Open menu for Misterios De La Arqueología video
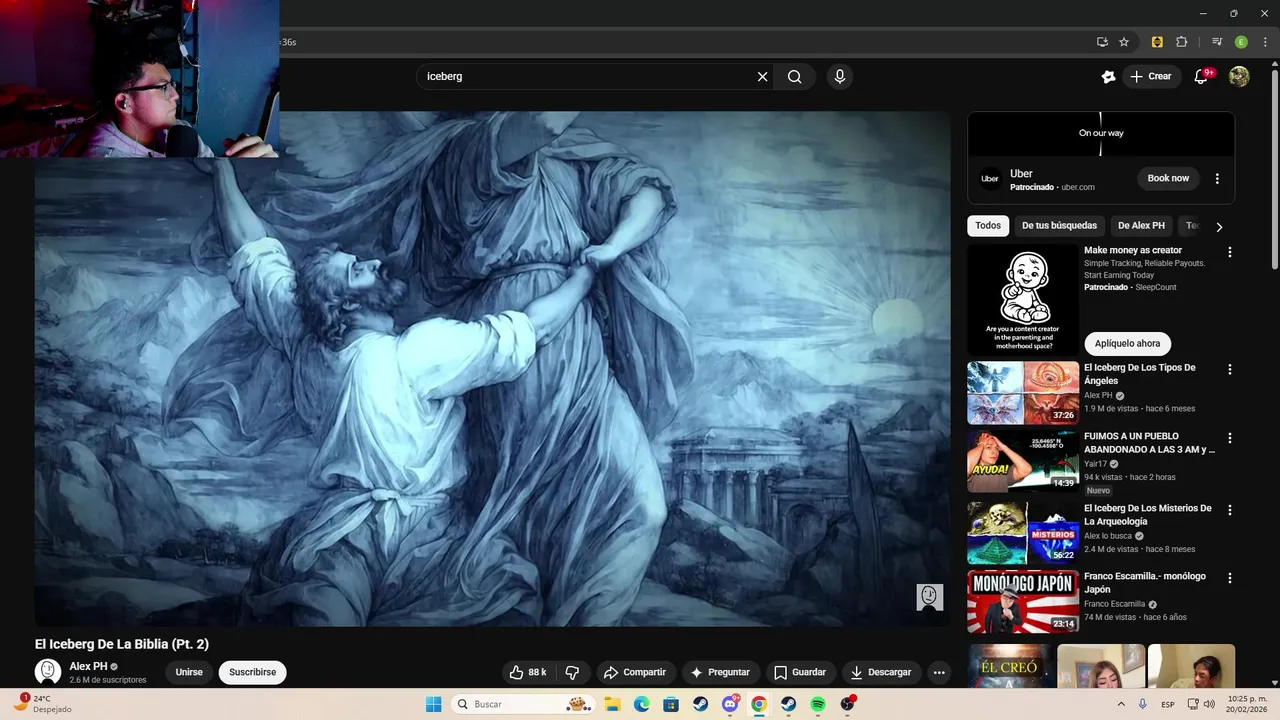1280x720 pixels. click(1230, 509)
